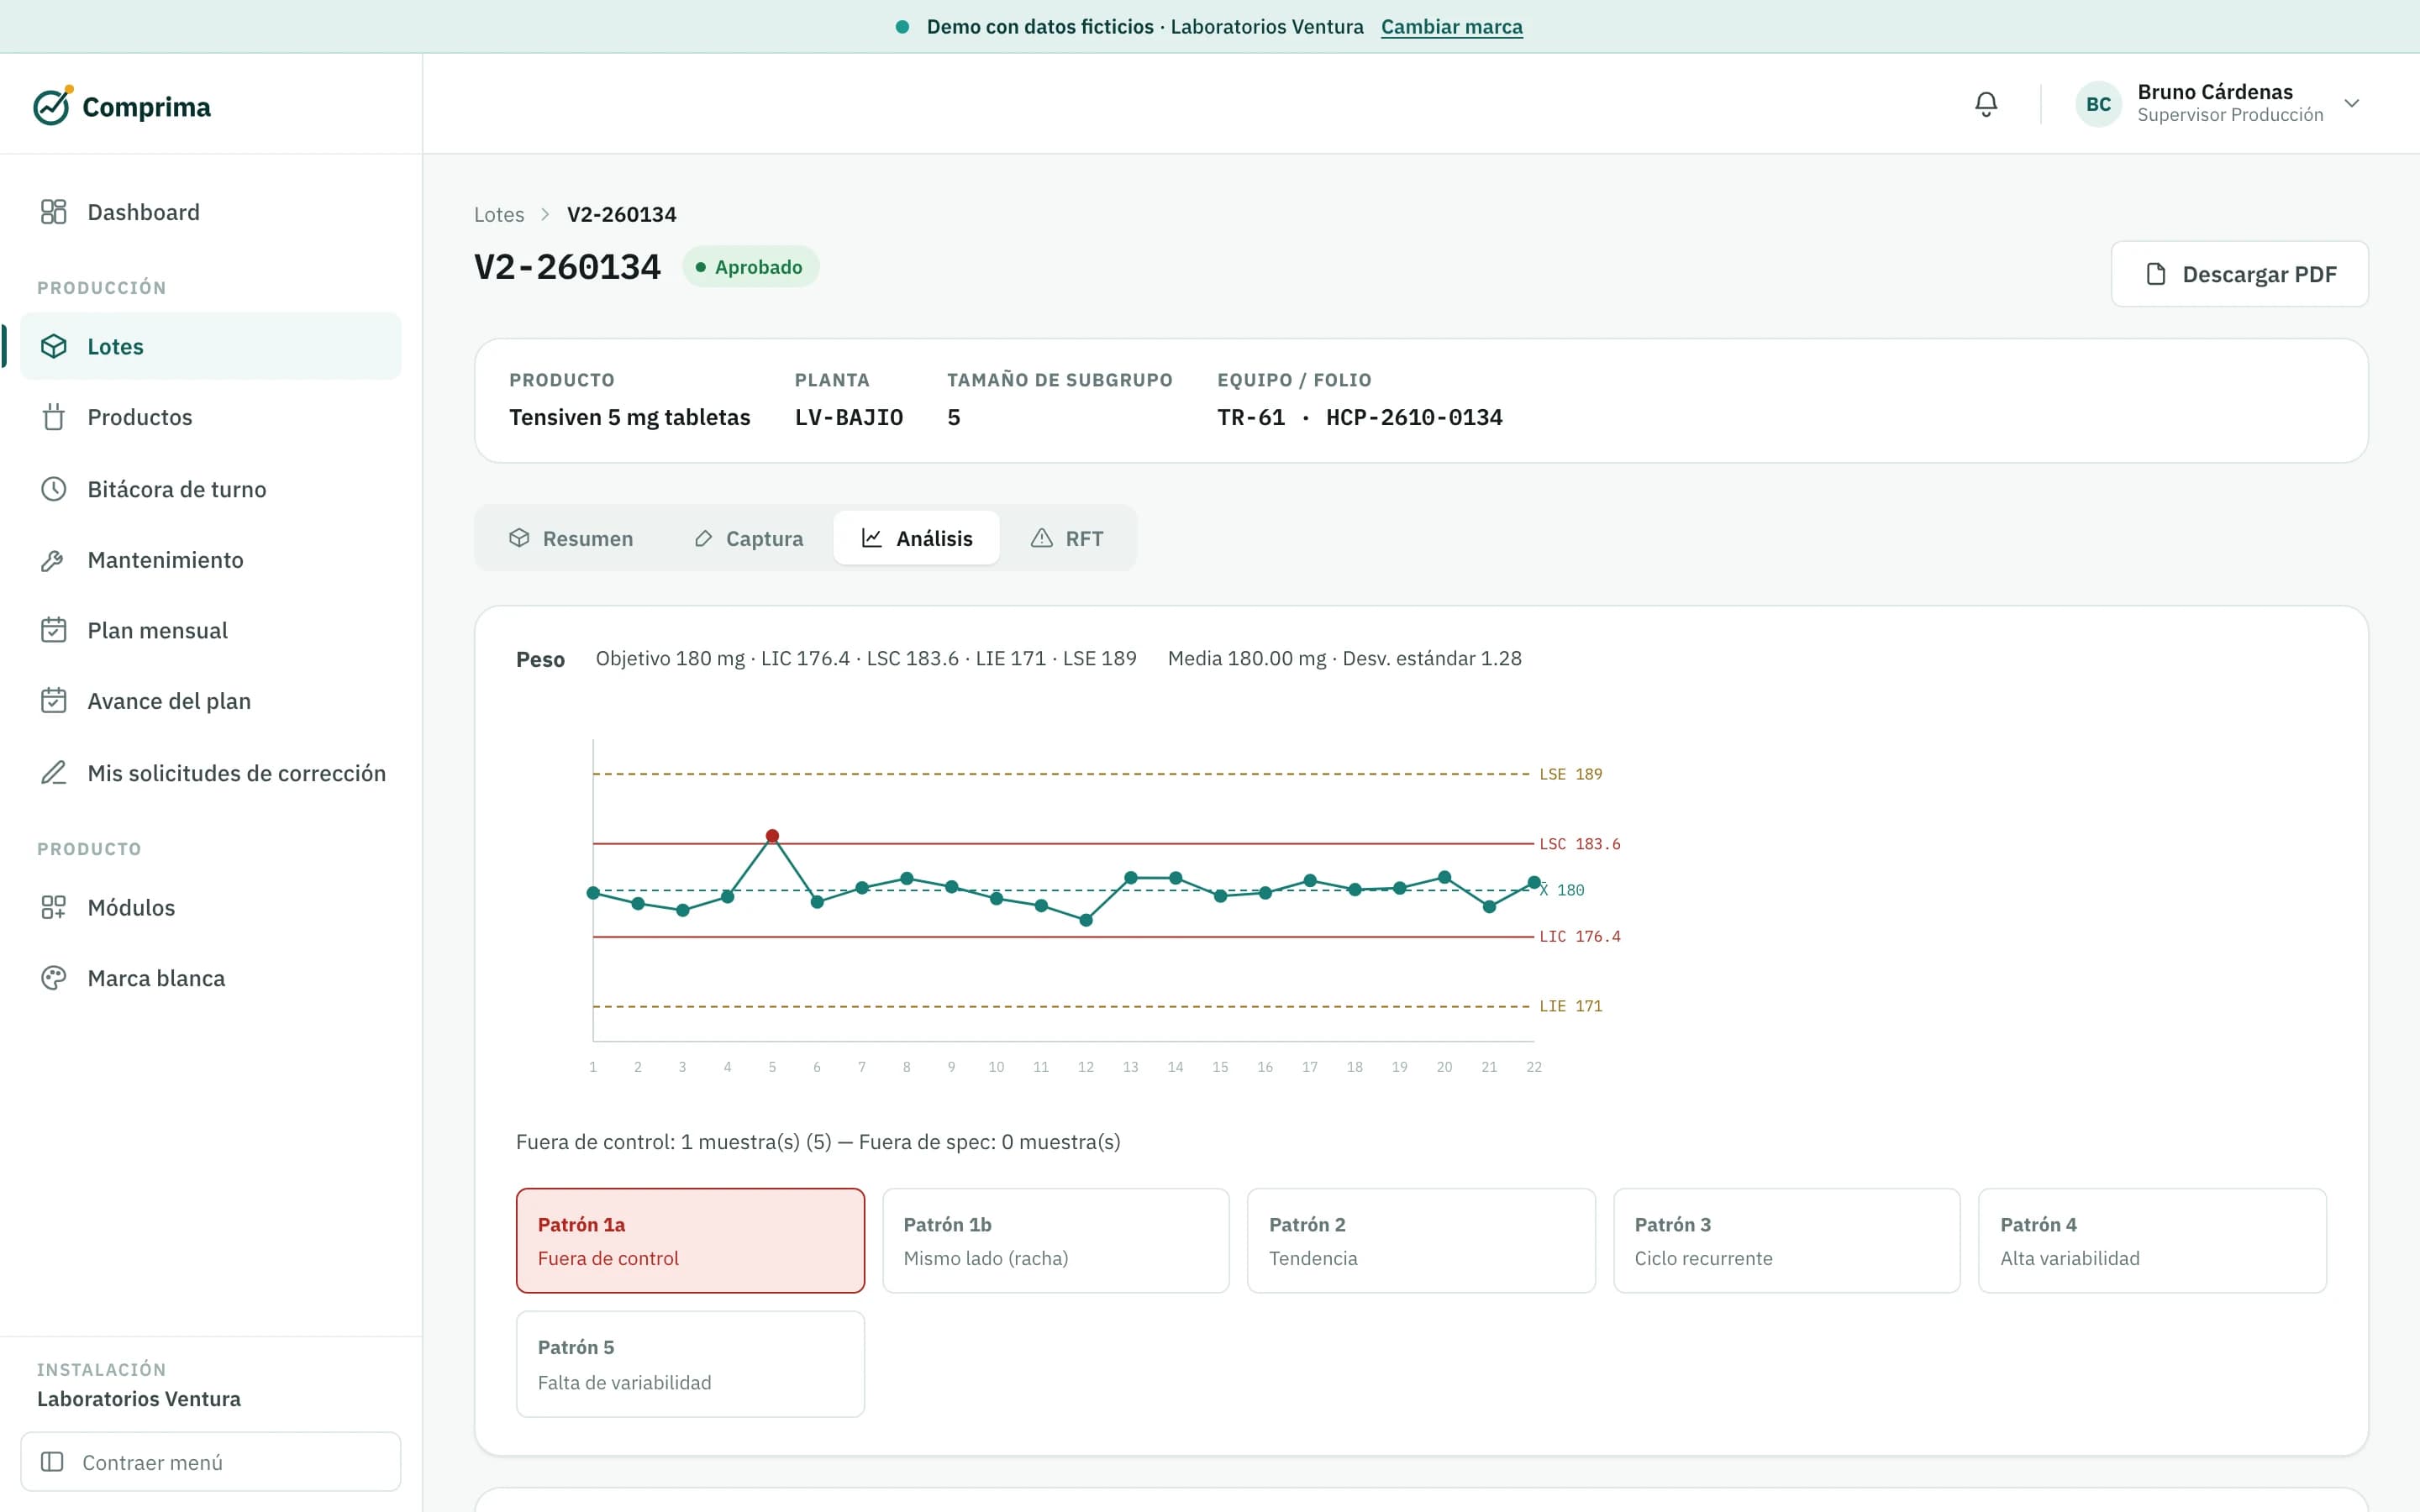Toggle the Patrón 5 Falta de variabilidad card

(690, 1364)
